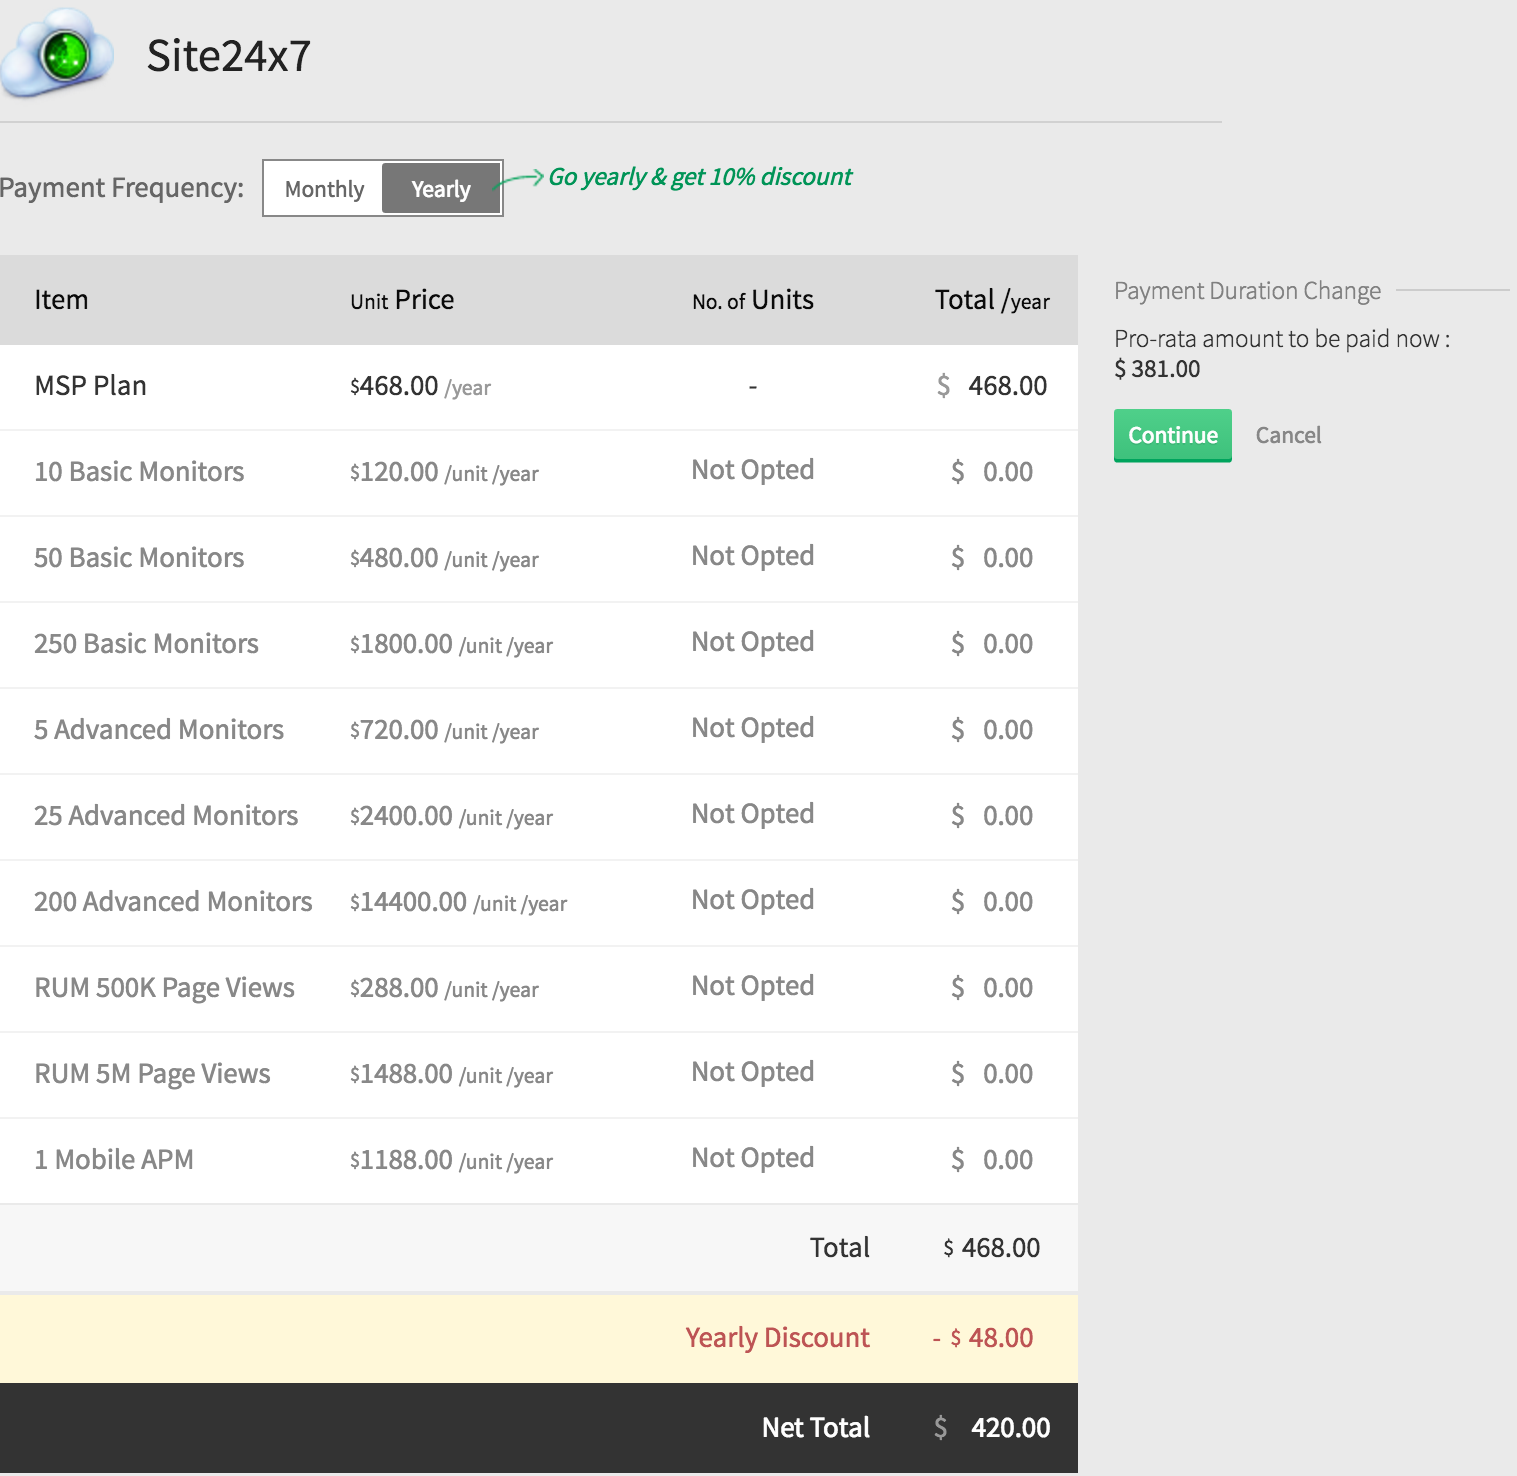The image size is (1517, 1476).
Task: Open units selector for 250 Basic Monitors
Action: [752, 643]
